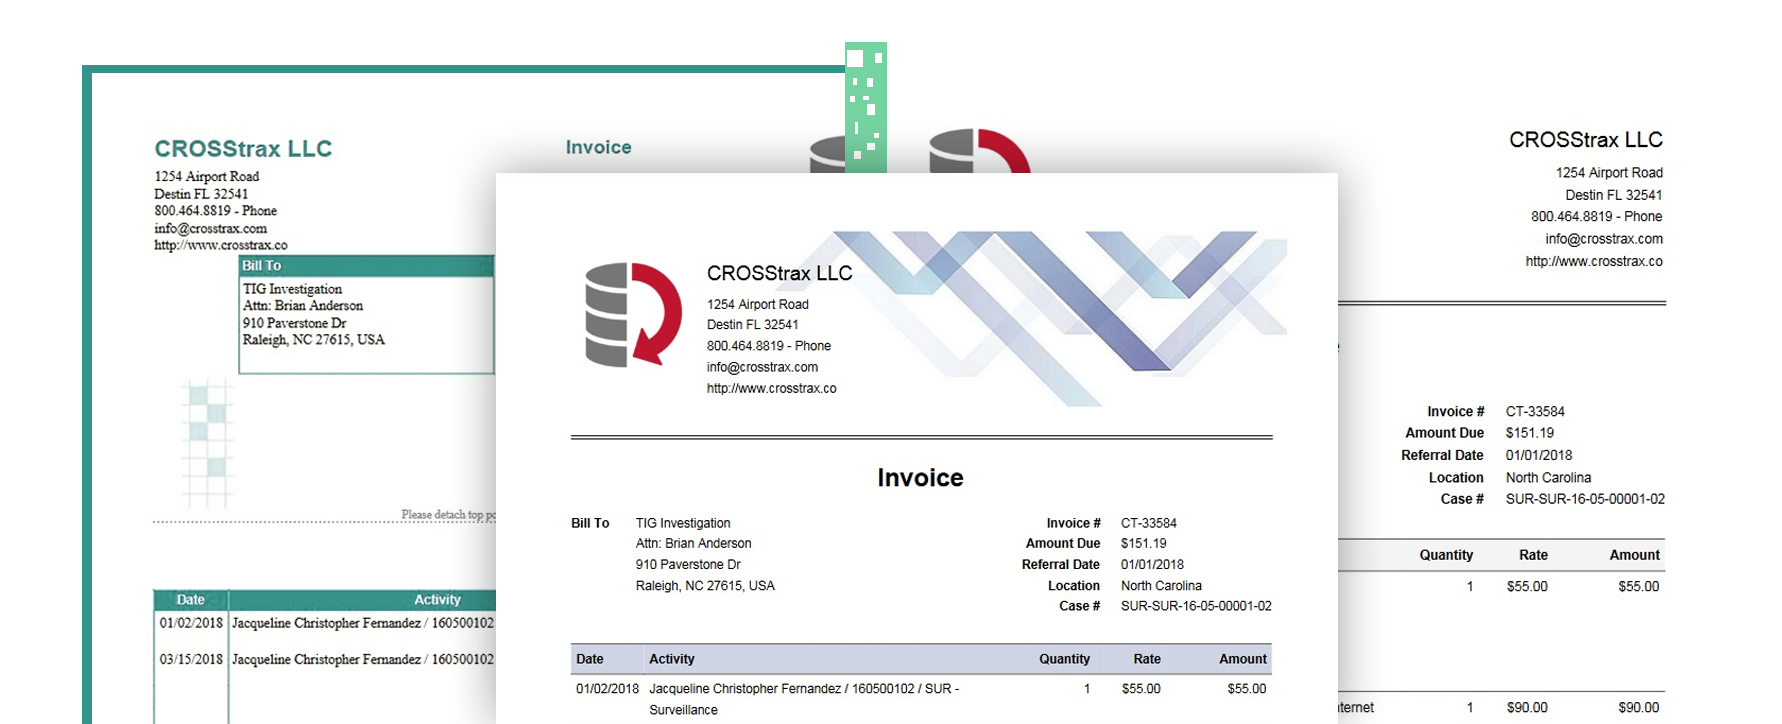This screenshot has height=724, width=1782.
Task: Click the 'Bill To' label on center invoice
Action: click(590, 523)
